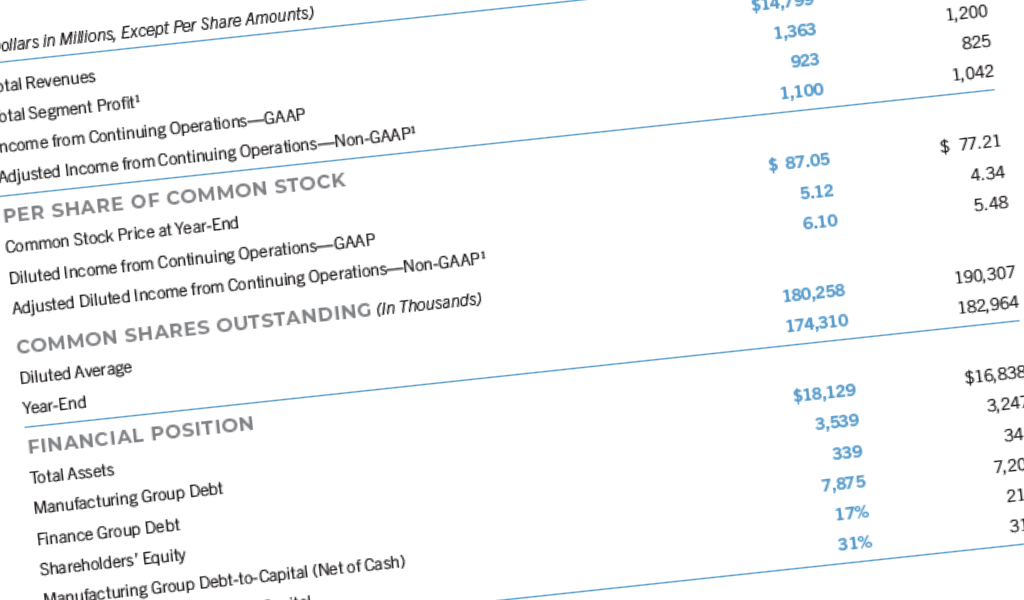Image resolution: width=1024 pixels, height=600 pixels.
Task: Click the blue 180,258 shares value
Action: tap(813, 292)
